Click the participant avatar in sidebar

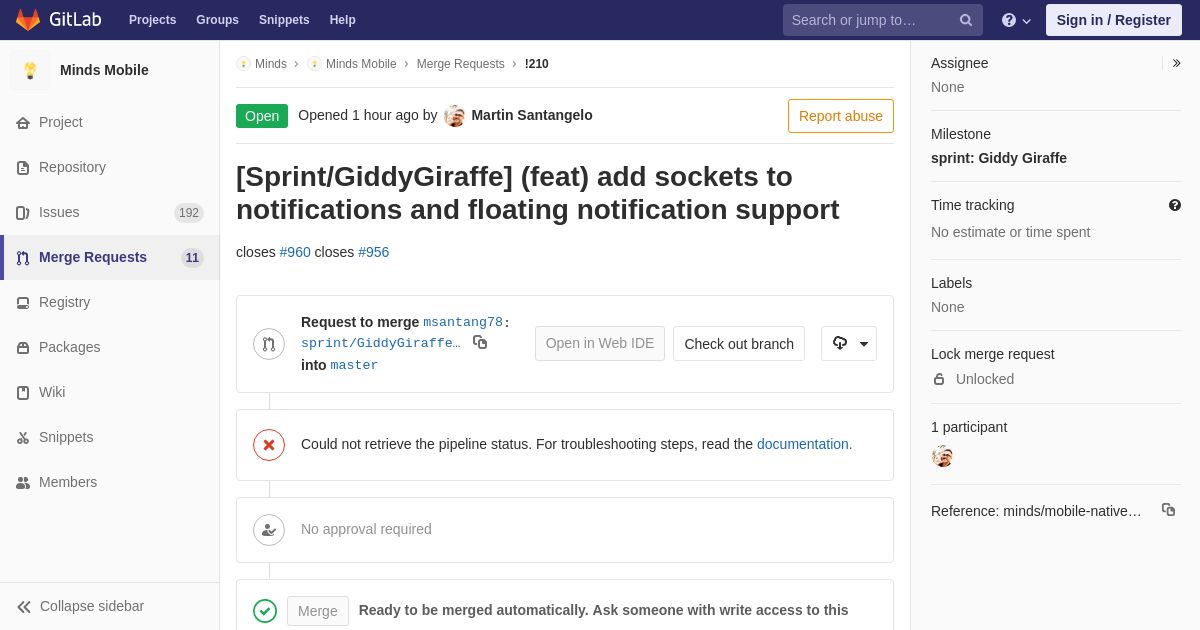(x=942, y=456)
